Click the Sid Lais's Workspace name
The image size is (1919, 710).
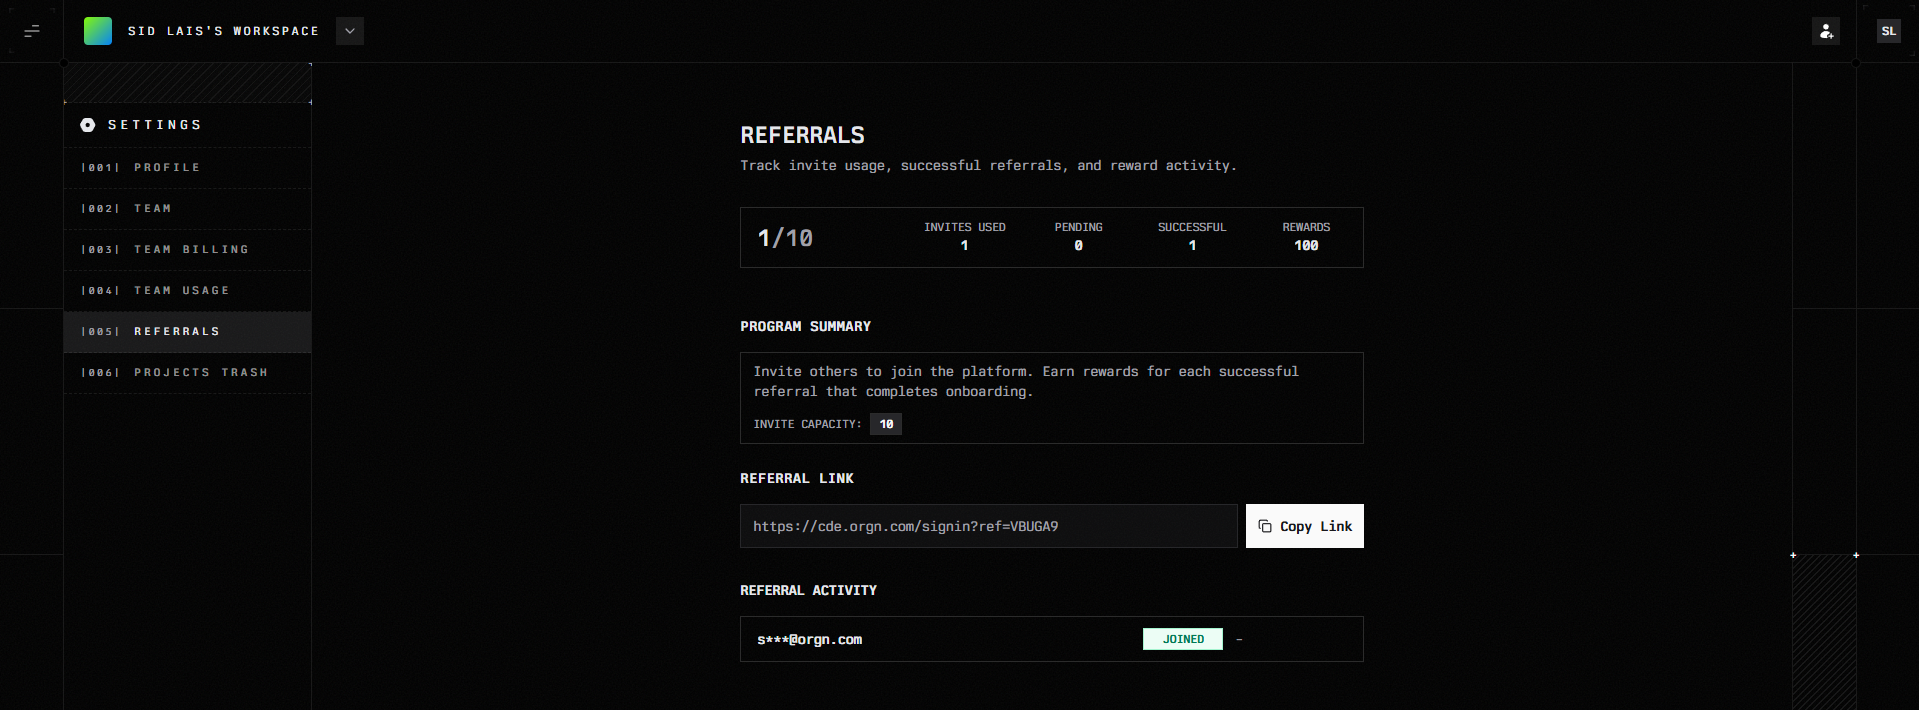[x=223, y=31]
